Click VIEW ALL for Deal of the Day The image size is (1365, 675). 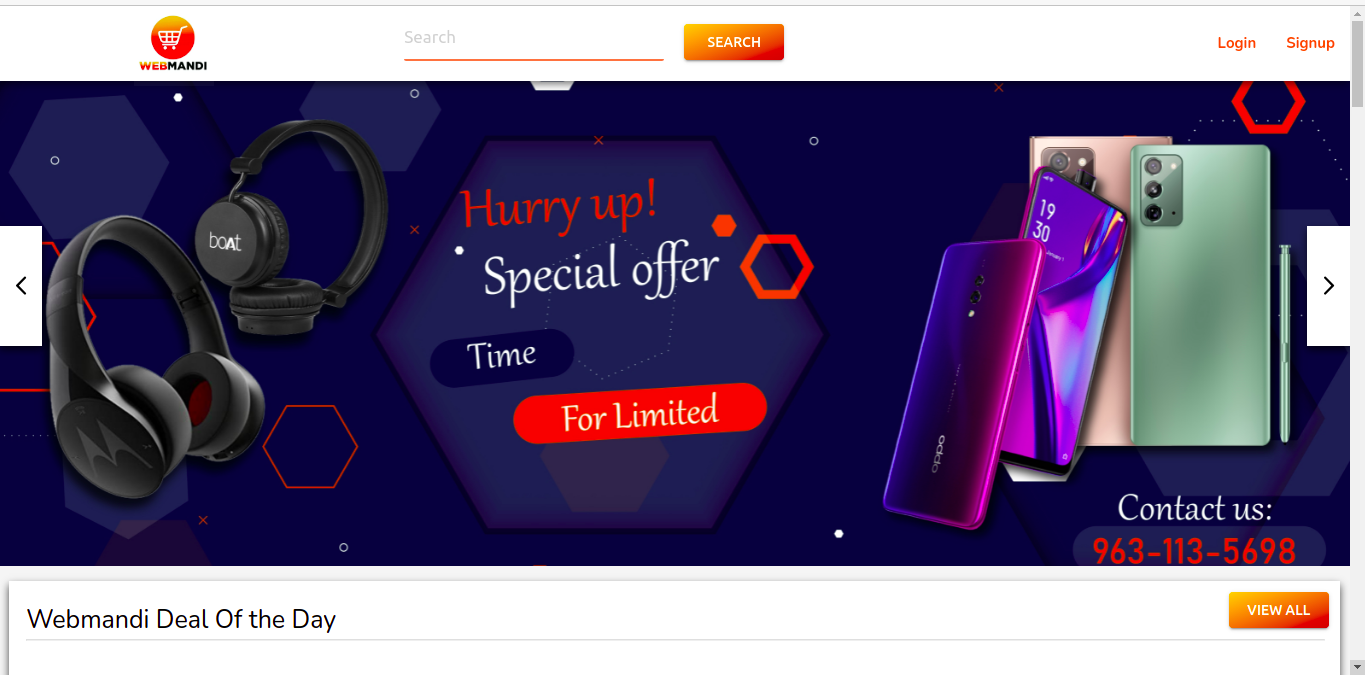1278,610
